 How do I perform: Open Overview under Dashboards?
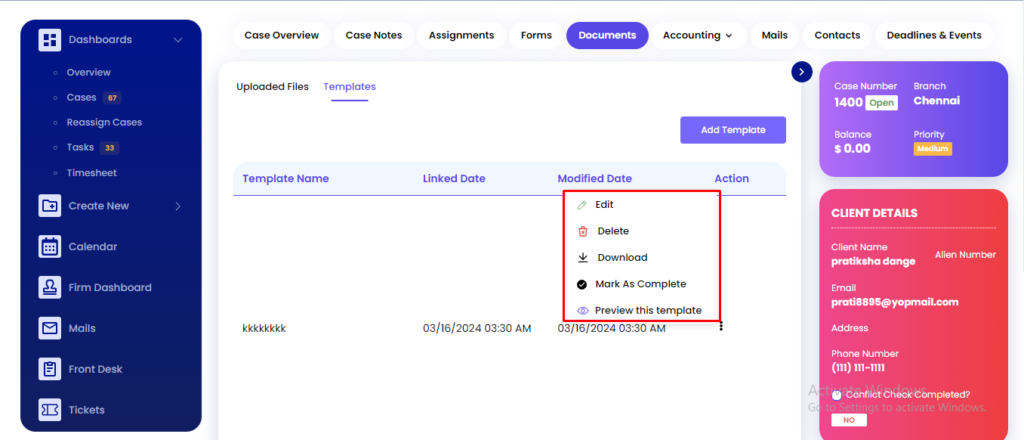point(89,72)
